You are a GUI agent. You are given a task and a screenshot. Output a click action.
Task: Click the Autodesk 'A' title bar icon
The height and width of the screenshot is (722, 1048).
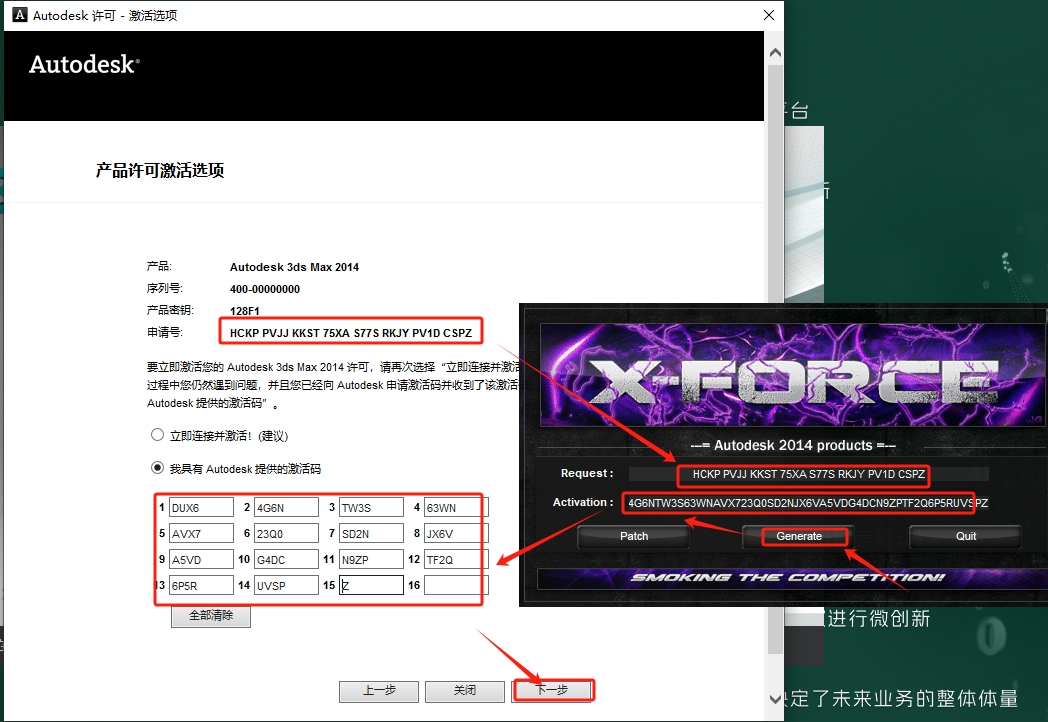coord(20,15)
